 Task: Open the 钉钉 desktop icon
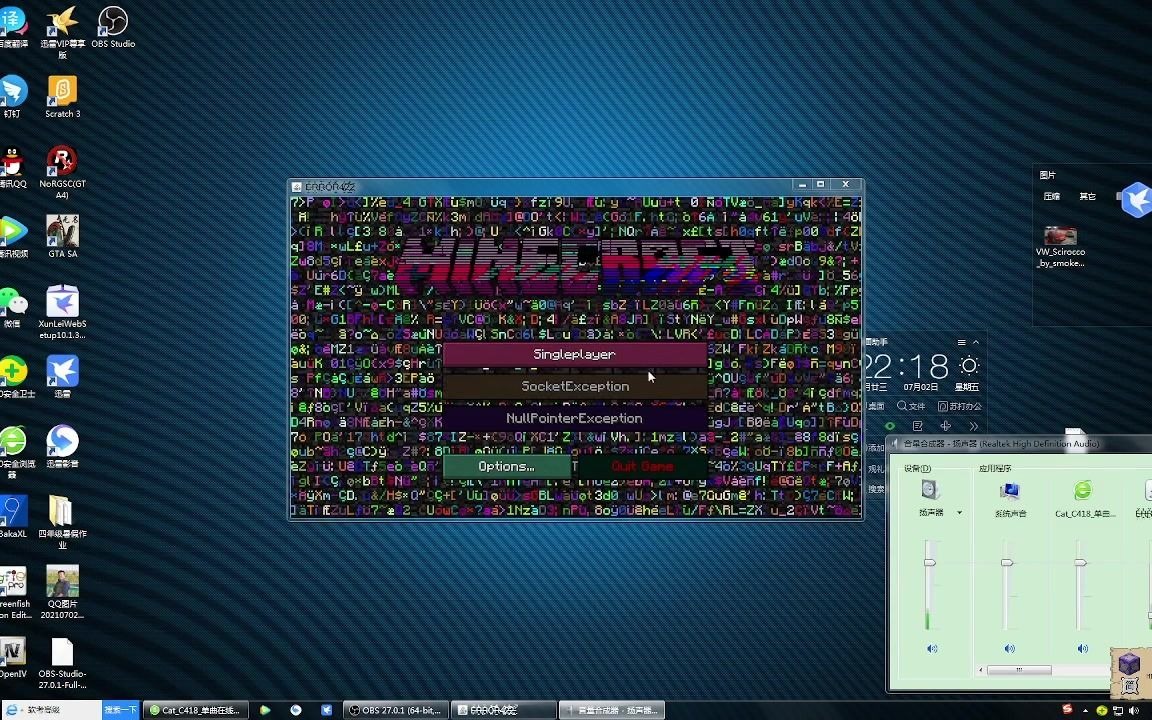12,96
